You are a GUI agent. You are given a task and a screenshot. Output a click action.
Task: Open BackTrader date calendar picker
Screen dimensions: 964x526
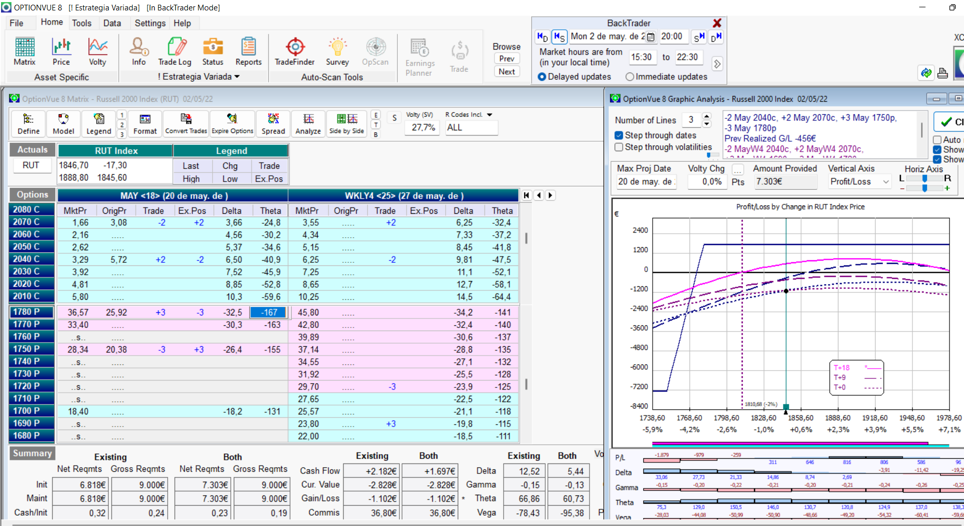650,37
